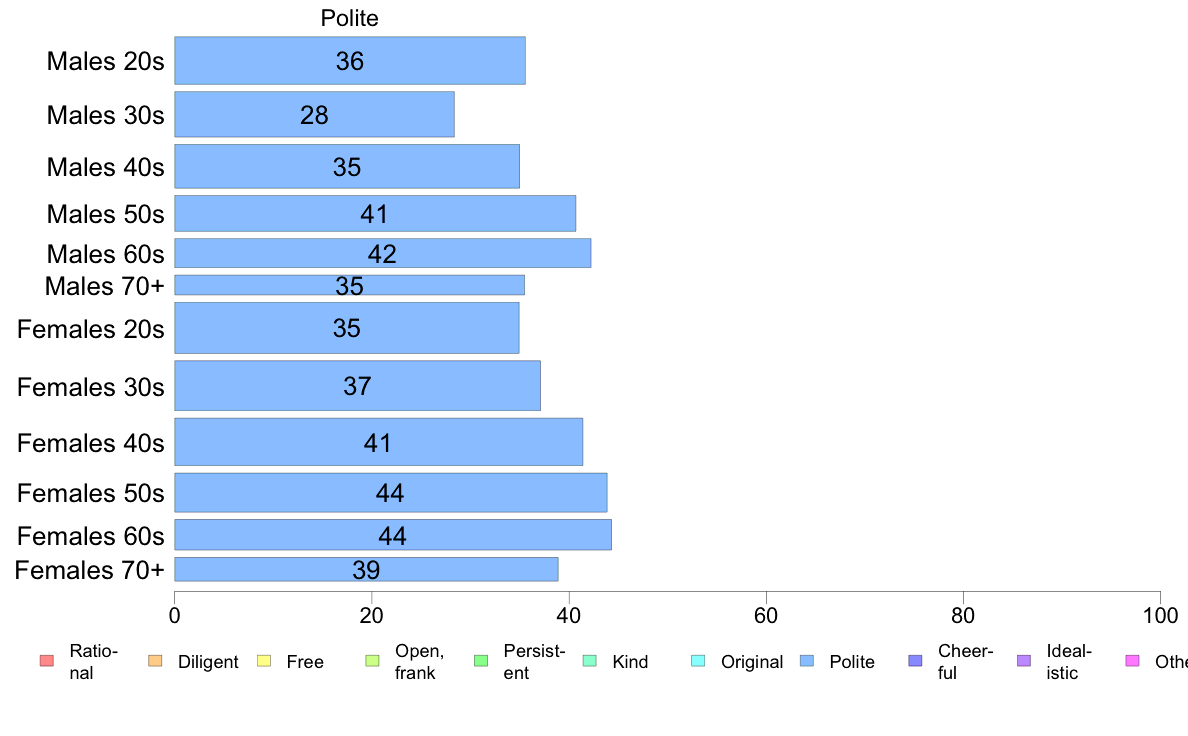Viewport: 1188px width, 736px height.
Task: Click the Original legend color swatch
Action: coord(698,661)
